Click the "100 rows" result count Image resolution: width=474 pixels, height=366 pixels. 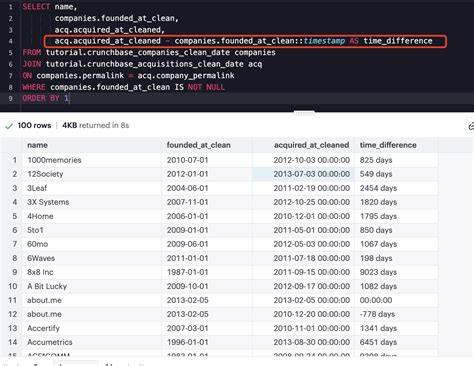pyautogui.click(x=34, y=125)
